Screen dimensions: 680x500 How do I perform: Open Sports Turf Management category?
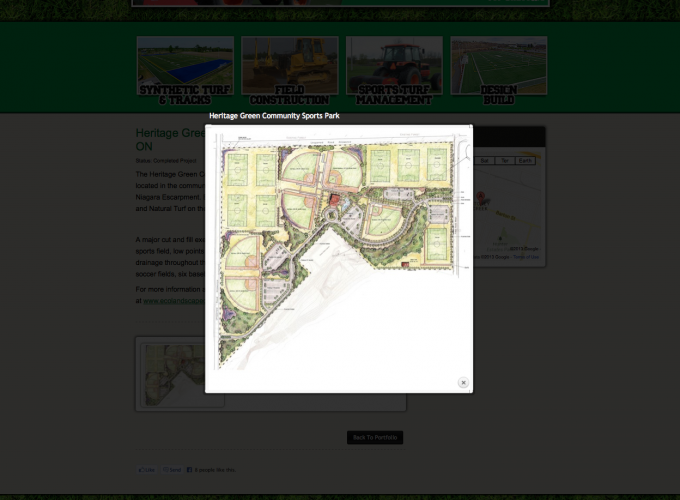(394, 71)
